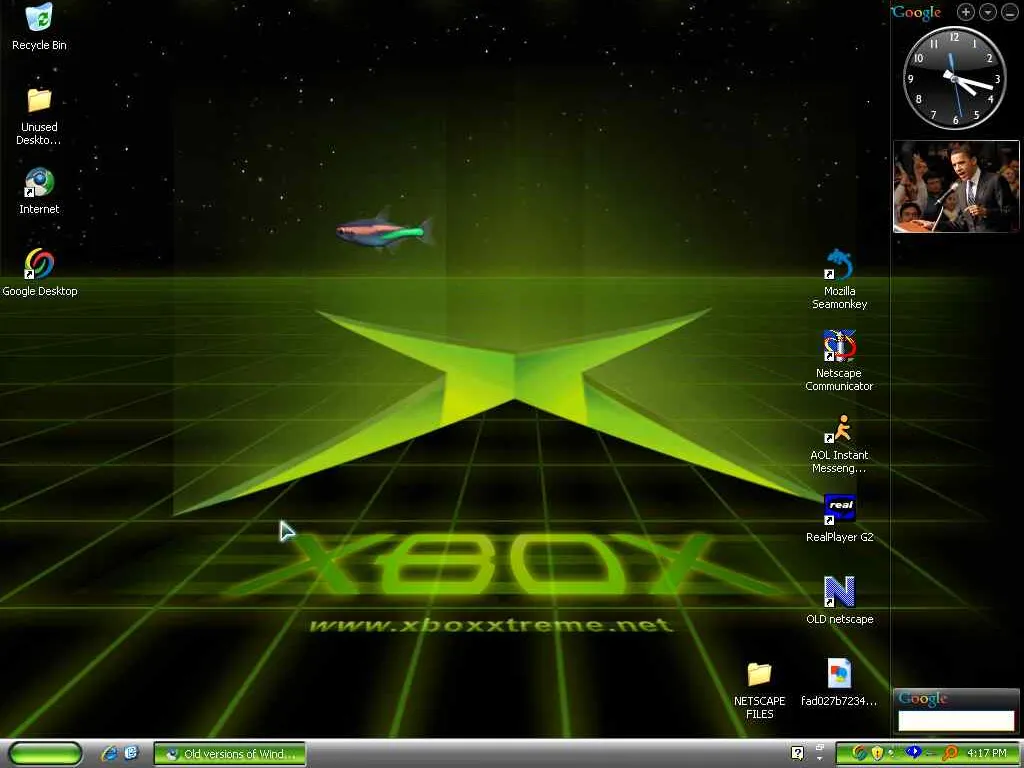Click the Google Desktop swirl tray icon
Screen dimensions: 1024x768
coord(859,753)
